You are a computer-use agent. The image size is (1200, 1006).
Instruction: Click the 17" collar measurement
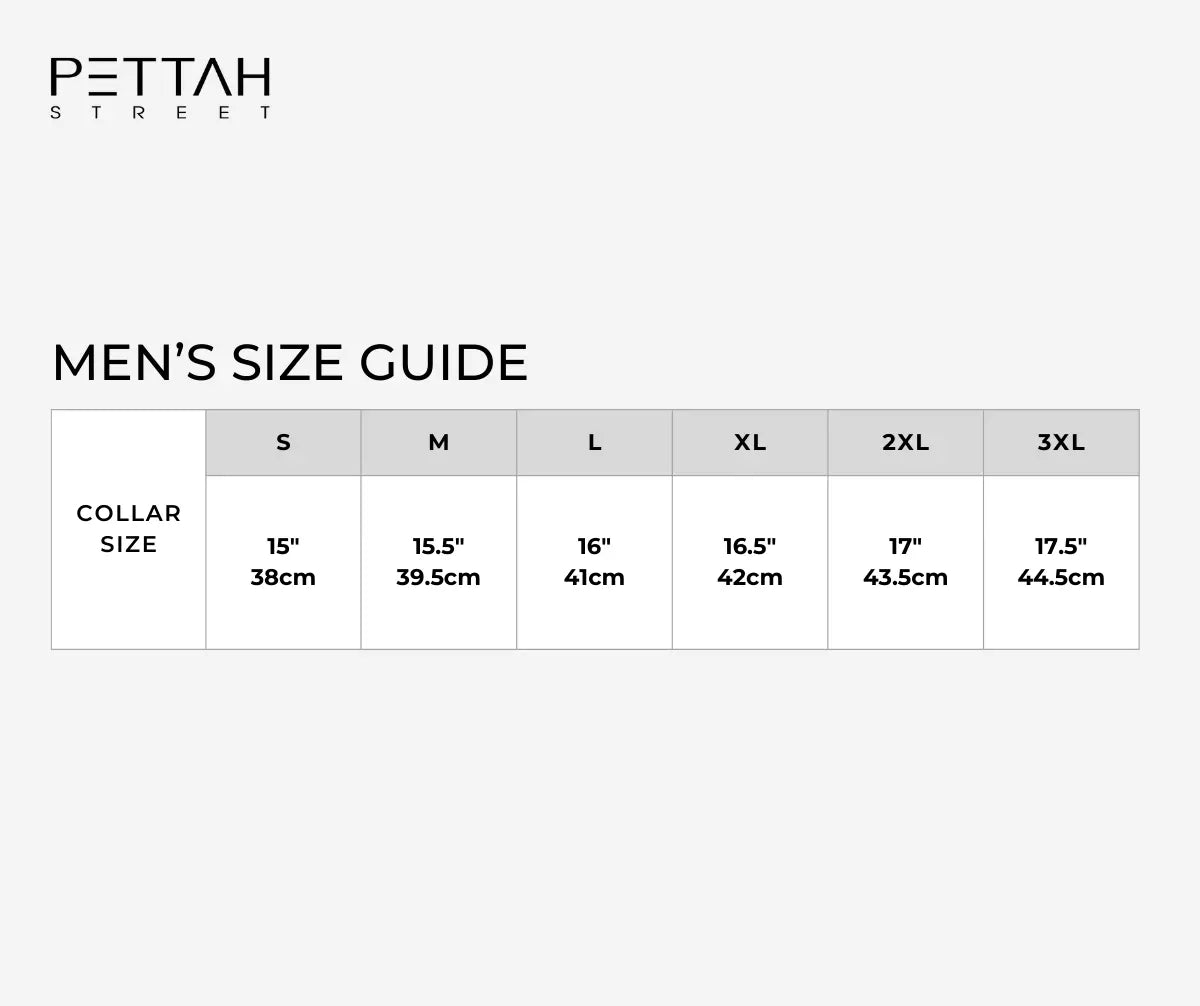(905, 546)
